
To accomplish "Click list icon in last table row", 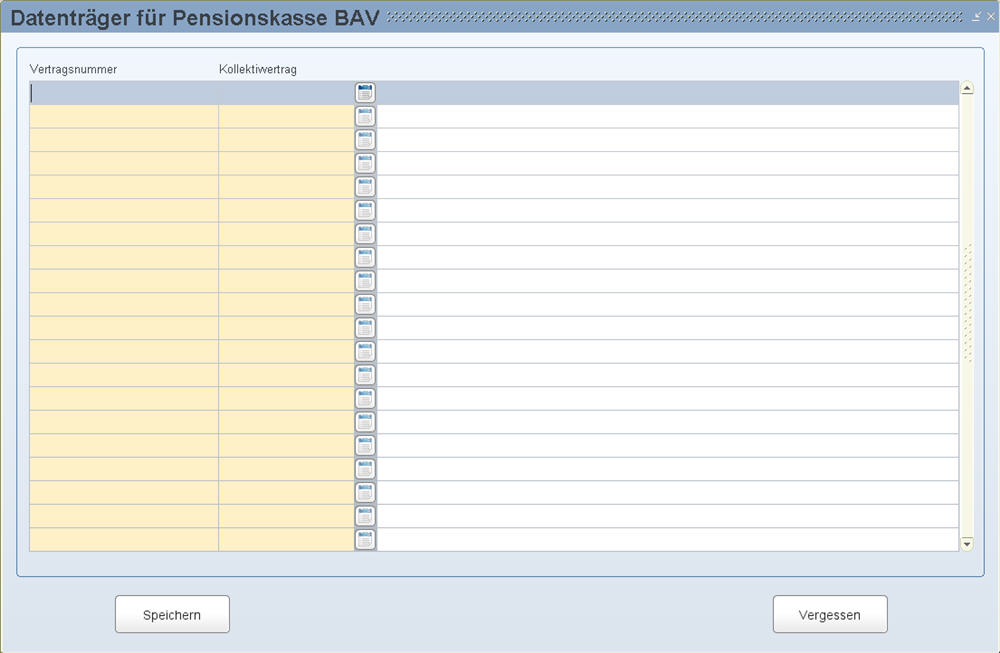I will (365, 540).
